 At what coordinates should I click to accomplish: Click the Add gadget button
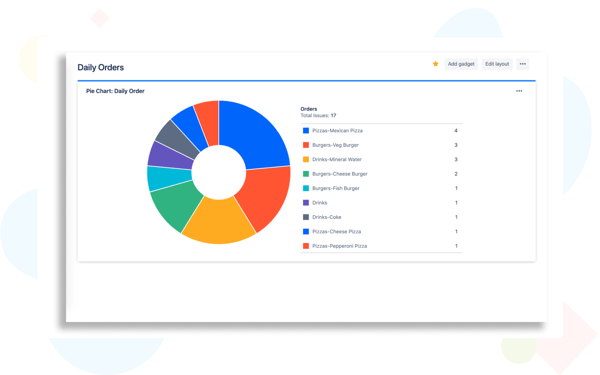(x=461, y=64)
